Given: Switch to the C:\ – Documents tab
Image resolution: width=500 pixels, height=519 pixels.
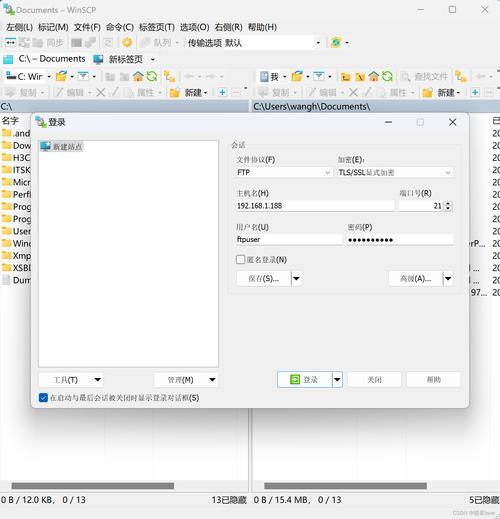Looking at the screenshot, I should pyautogui.click(x=44, y=59).
